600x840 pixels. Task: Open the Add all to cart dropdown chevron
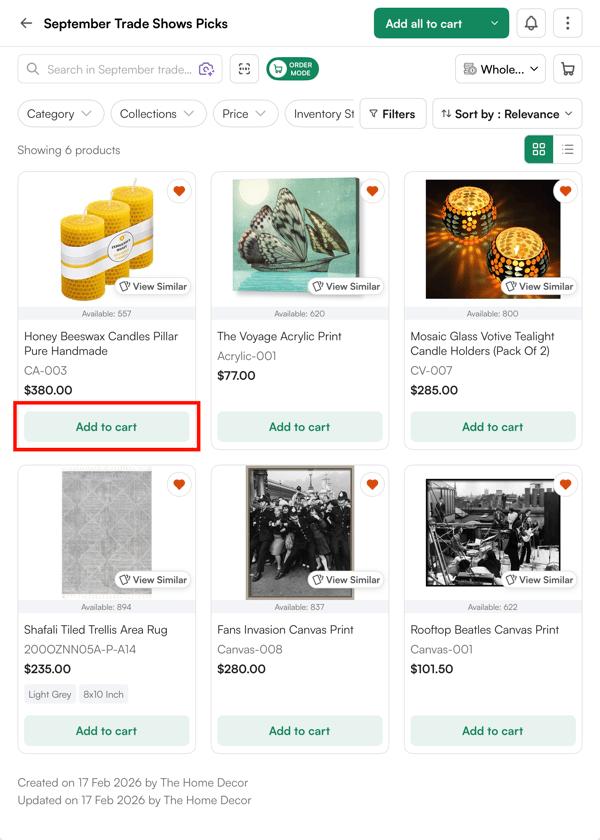click(x=493, y=22)
